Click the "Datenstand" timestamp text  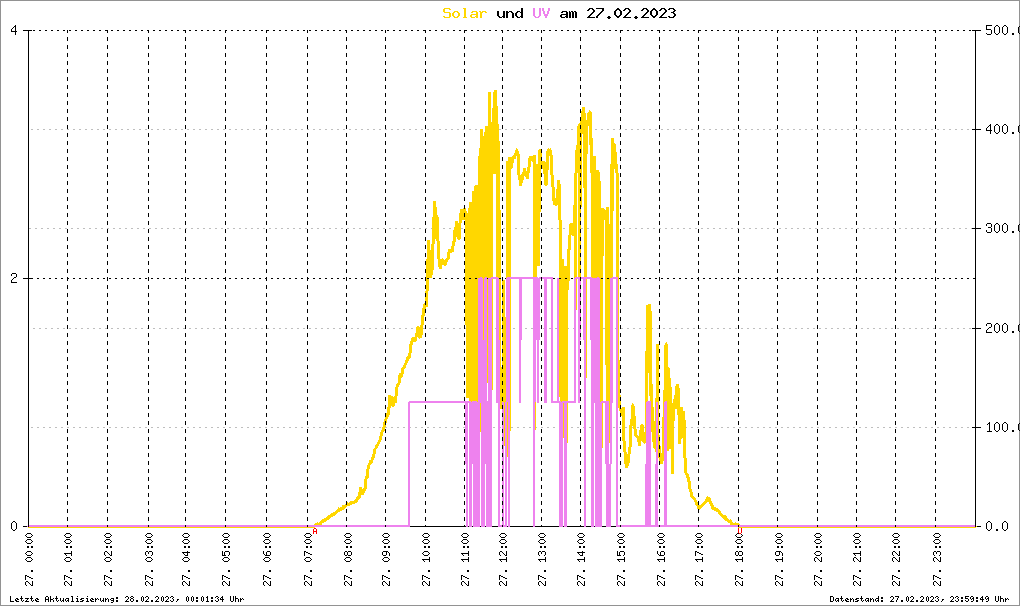[x=919, y=599]
